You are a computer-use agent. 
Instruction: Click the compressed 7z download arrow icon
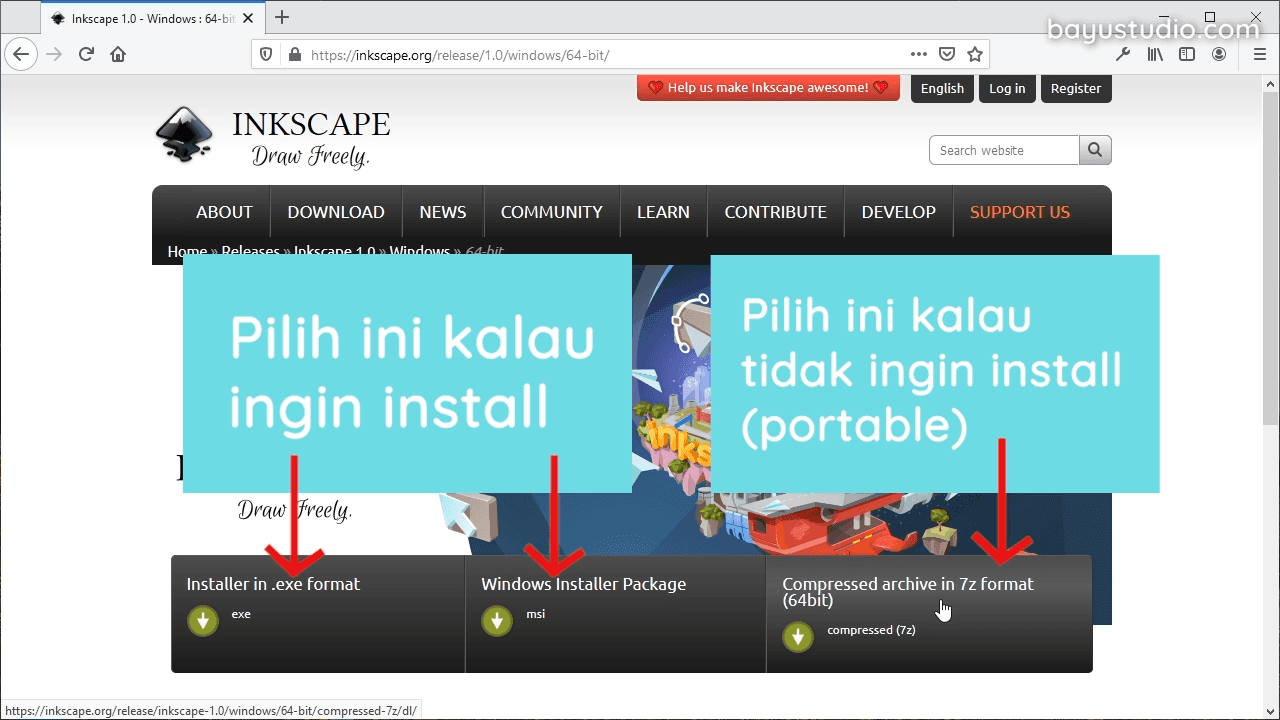click(798, 637)
